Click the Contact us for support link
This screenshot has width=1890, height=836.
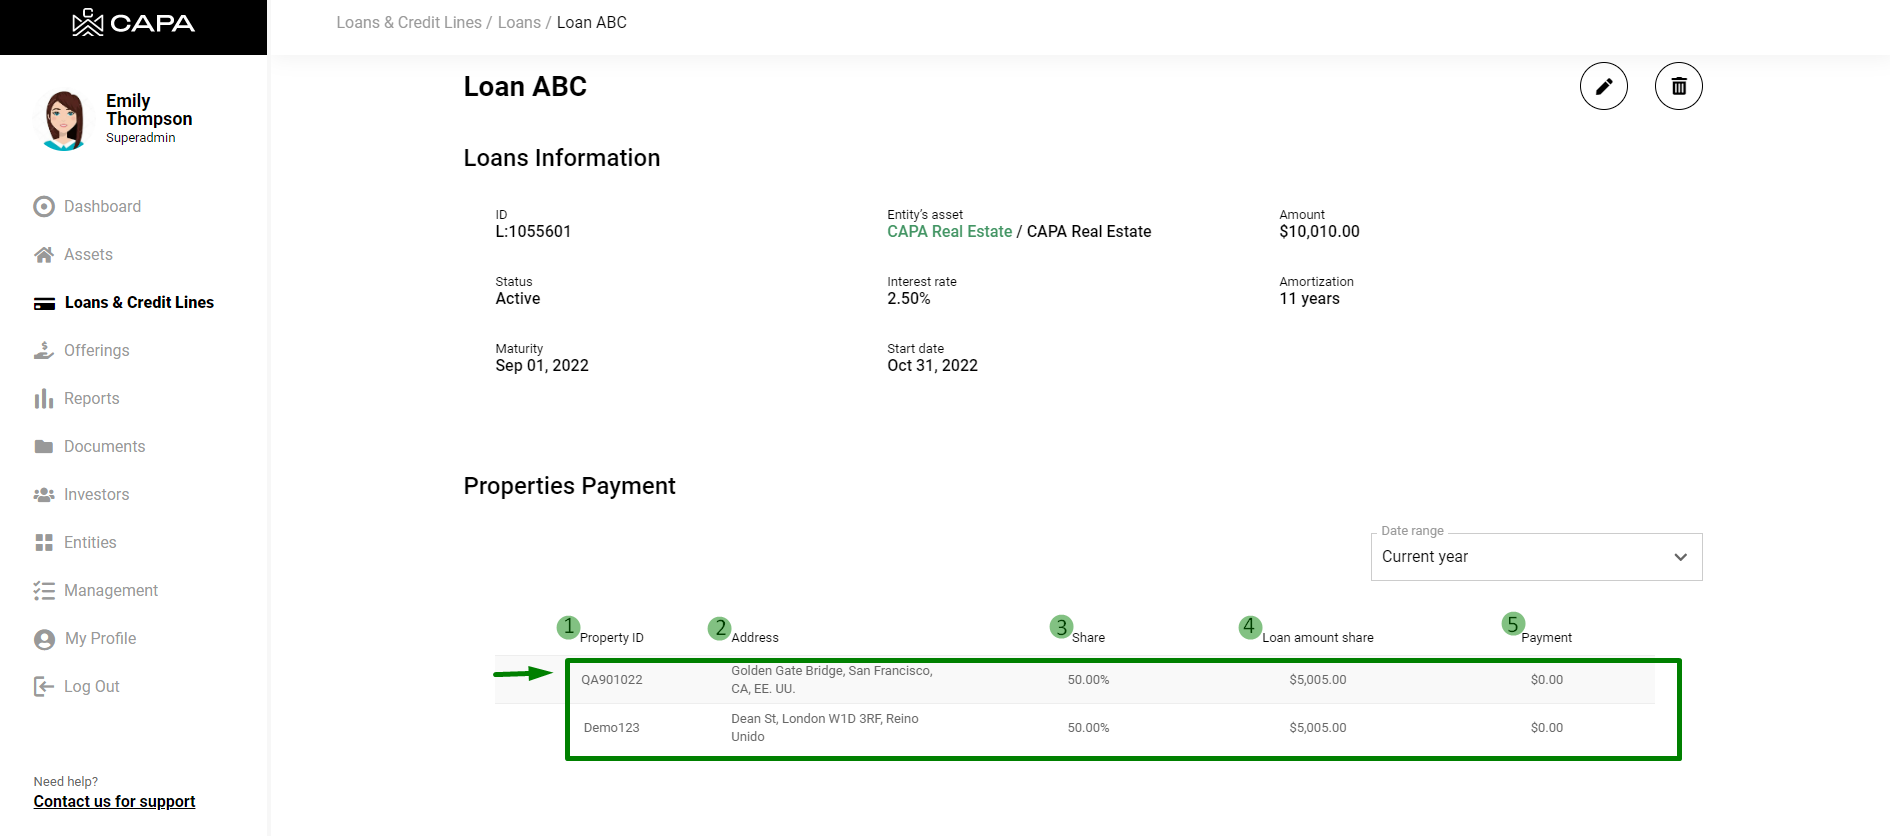pyautogui.click(x=114, y=802)
